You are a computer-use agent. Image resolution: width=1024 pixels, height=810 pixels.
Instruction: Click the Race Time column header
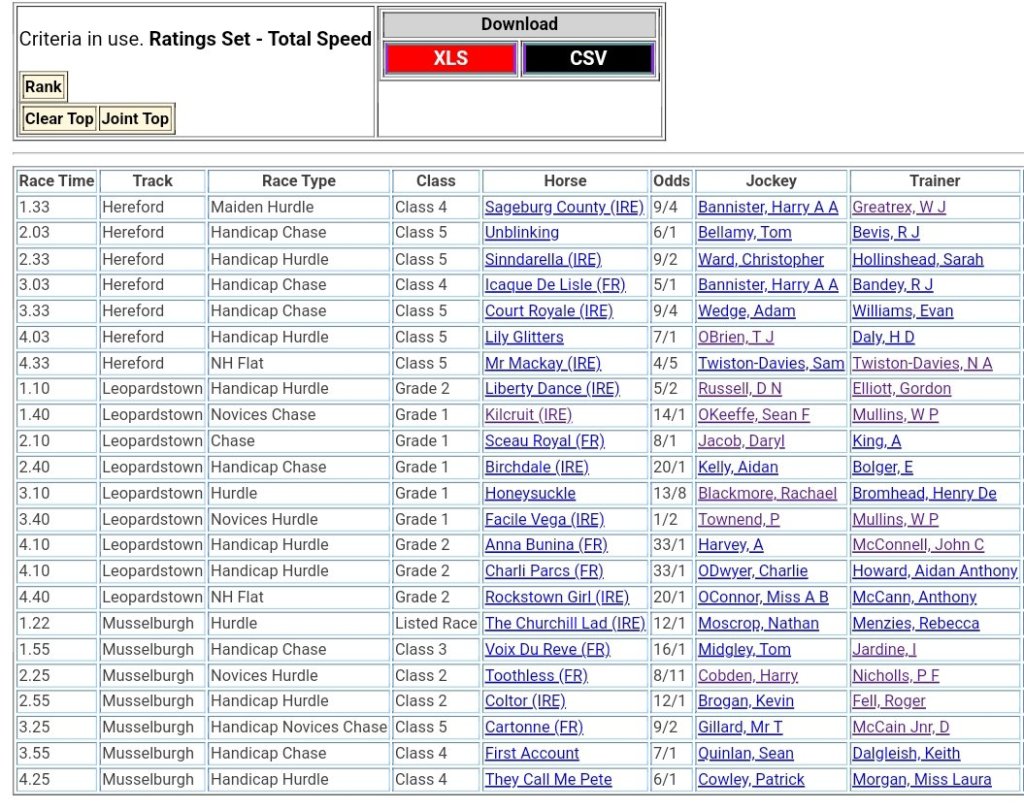point(56,181)
